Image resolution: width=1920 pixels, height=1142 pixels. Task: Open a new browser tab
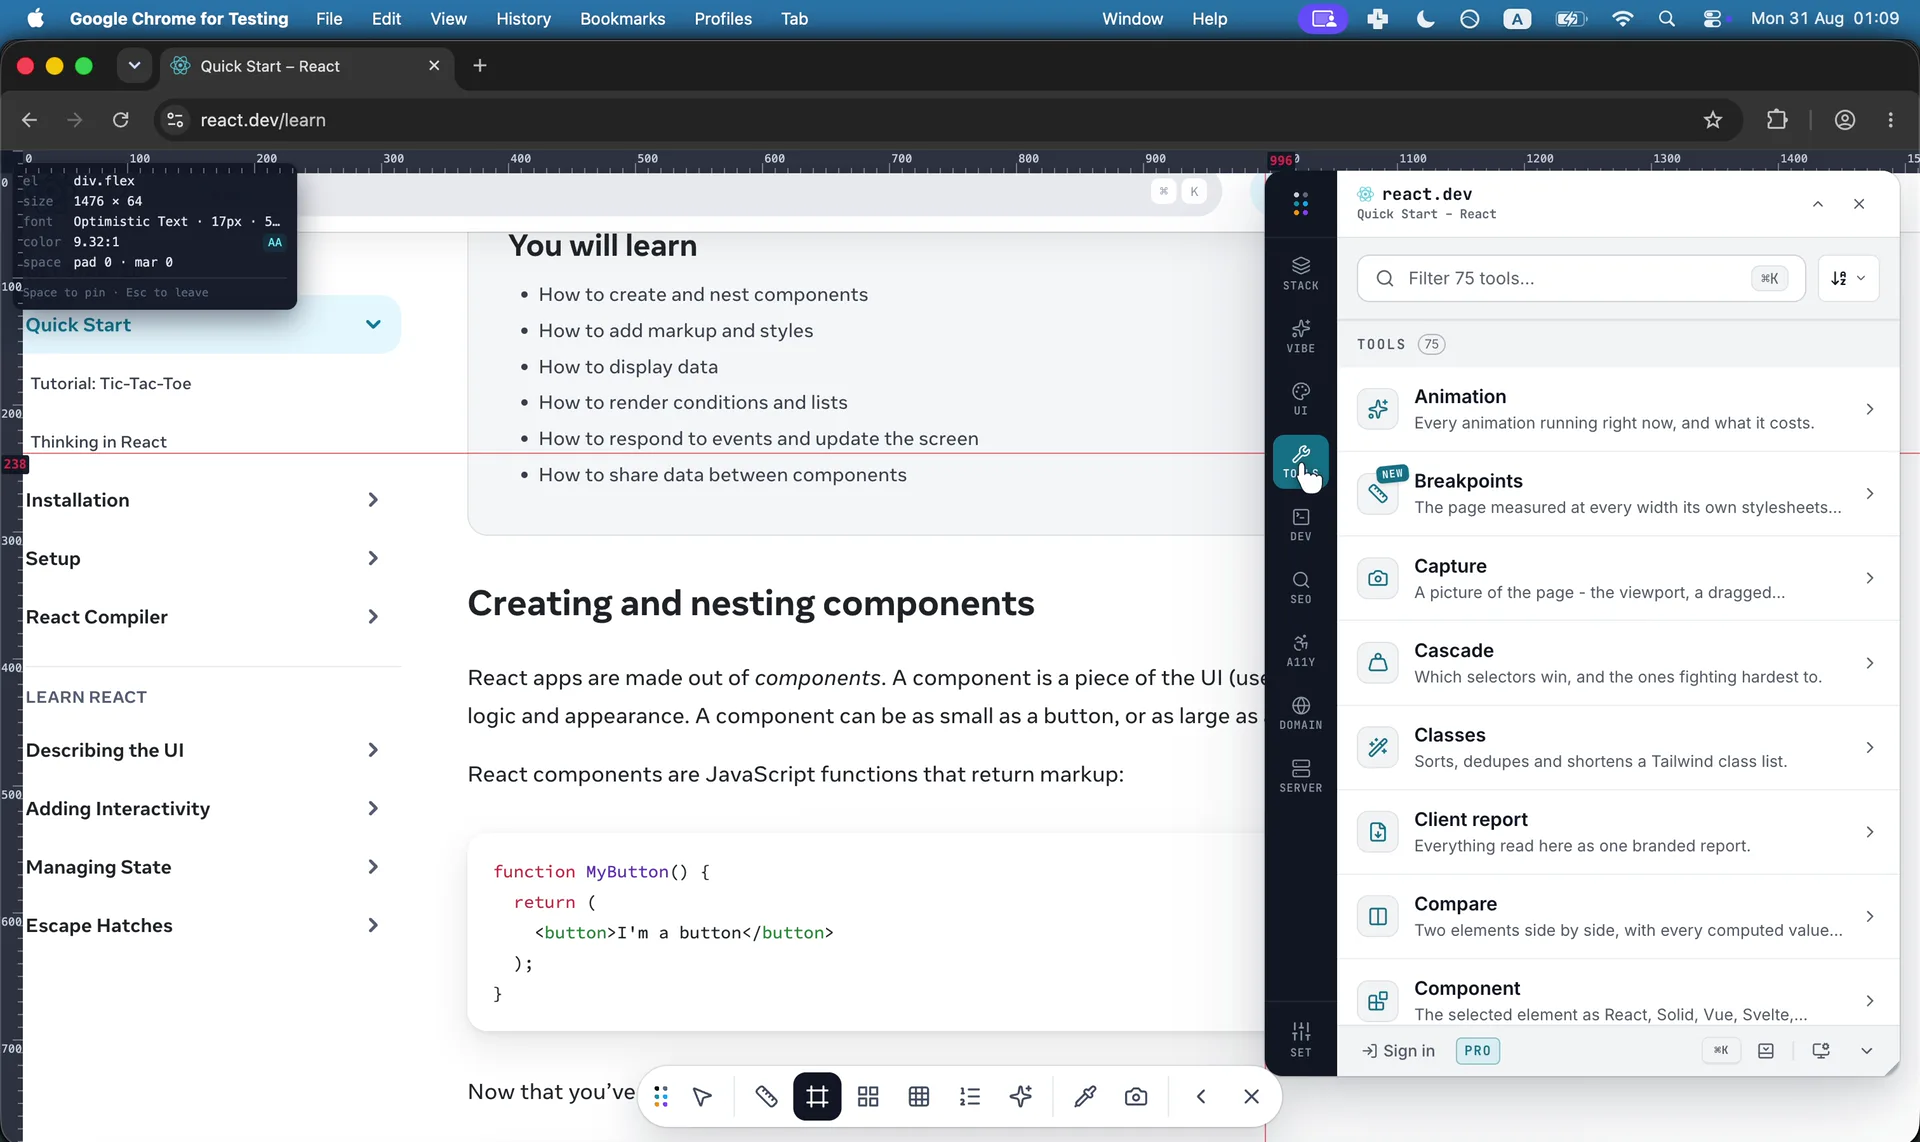(480, 66)
